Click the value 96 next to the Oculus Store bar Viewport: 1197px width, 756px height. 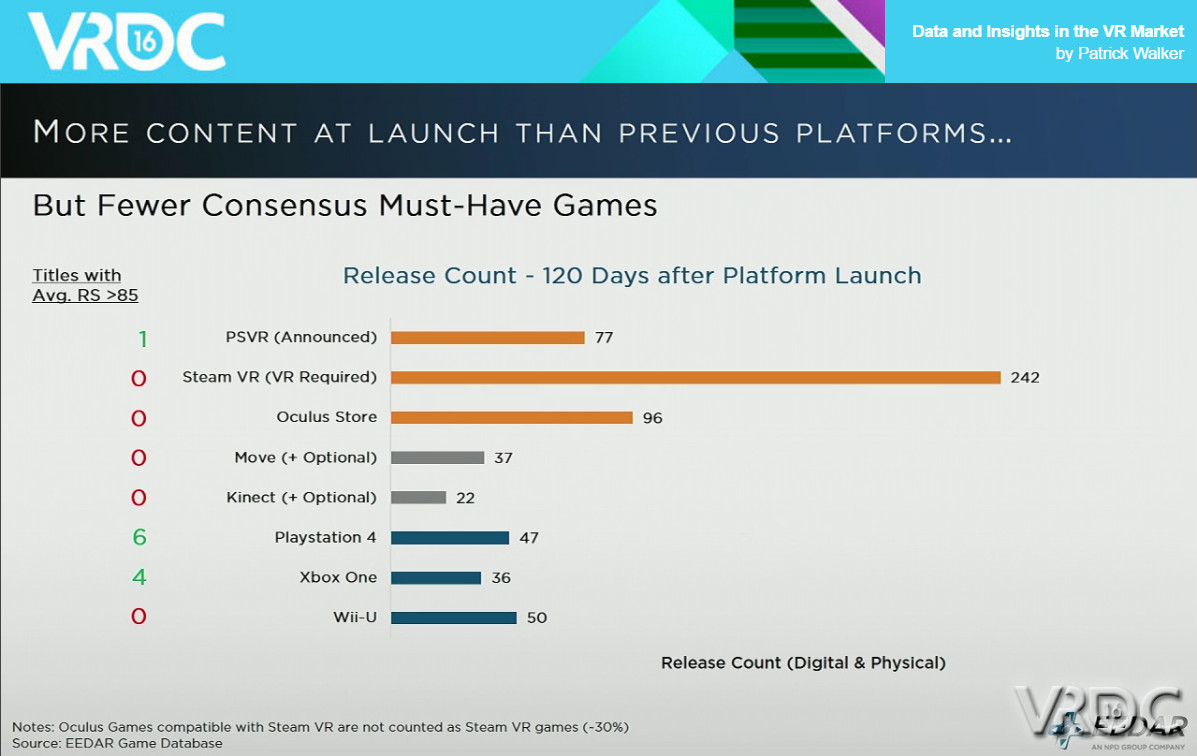coord(653,418)
